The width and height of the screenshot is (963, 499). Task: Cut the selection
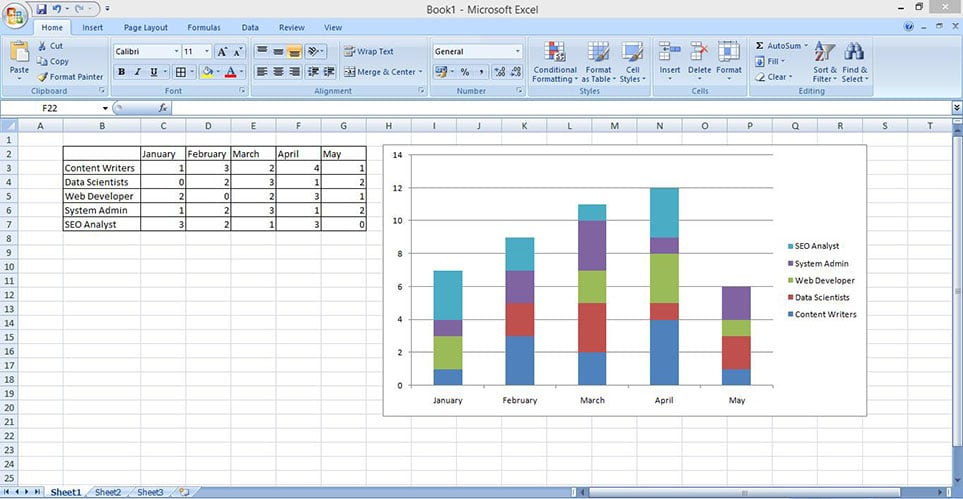[x=50, y=46]
